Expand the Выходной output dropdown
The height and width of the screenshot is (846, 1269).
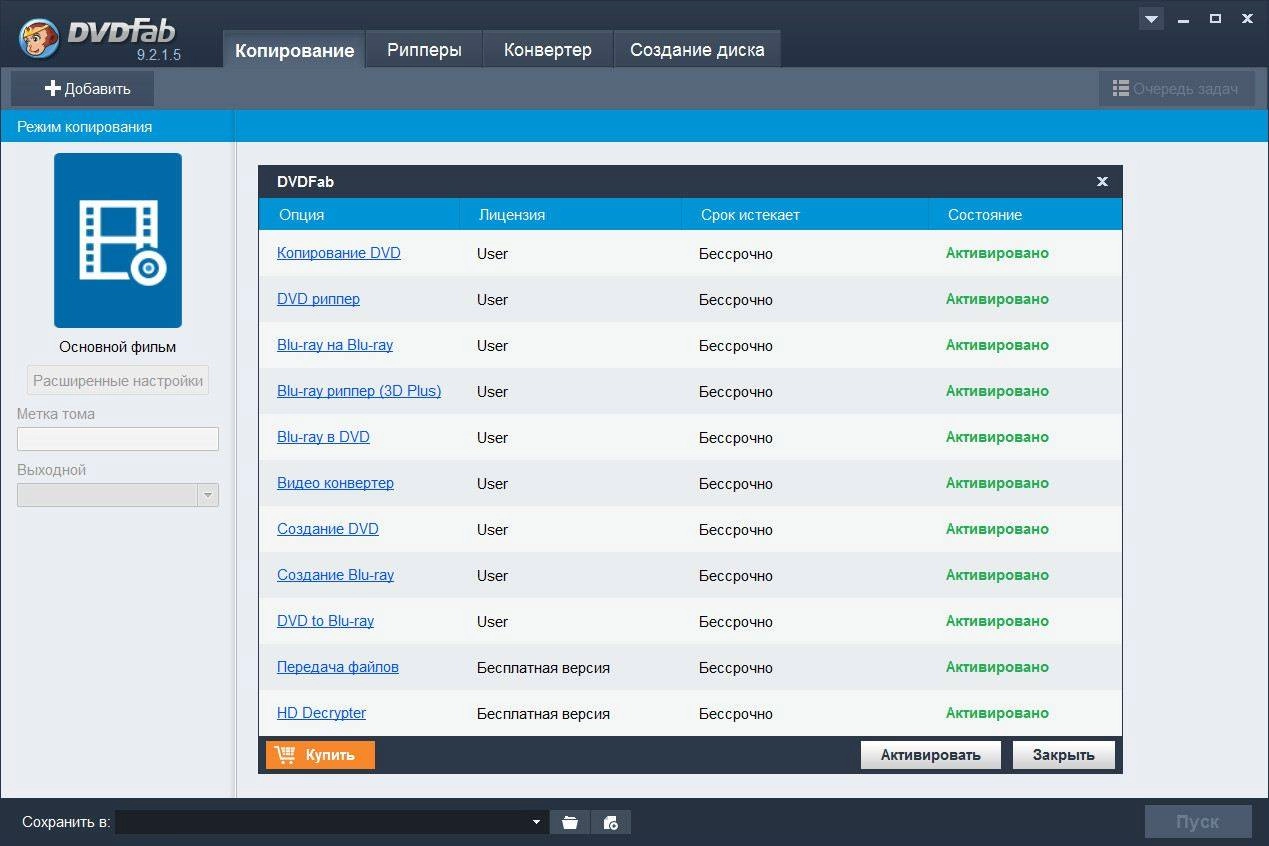pyautogui.click(x=208, y=495)
